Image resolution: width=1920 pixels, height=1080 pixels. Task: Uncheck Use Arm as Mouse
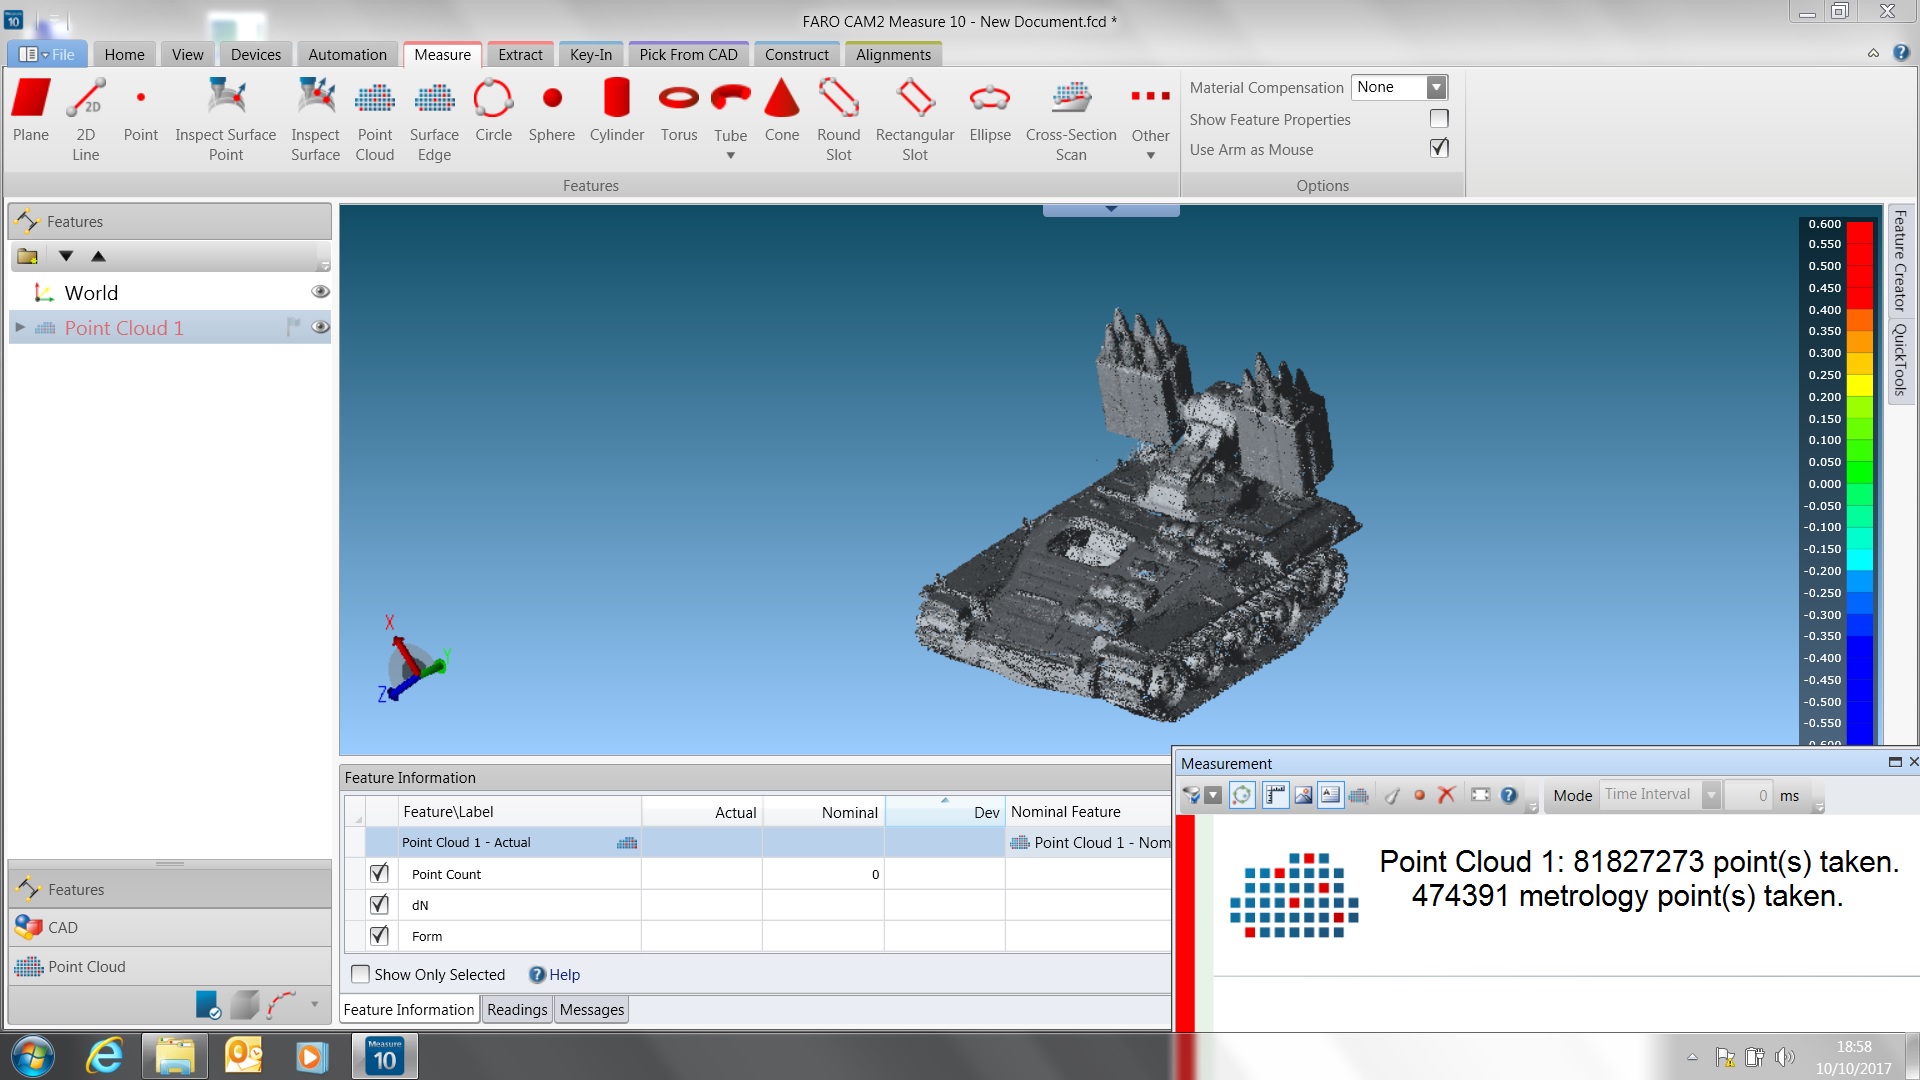pyautogui.click(x=1439, y=149)
